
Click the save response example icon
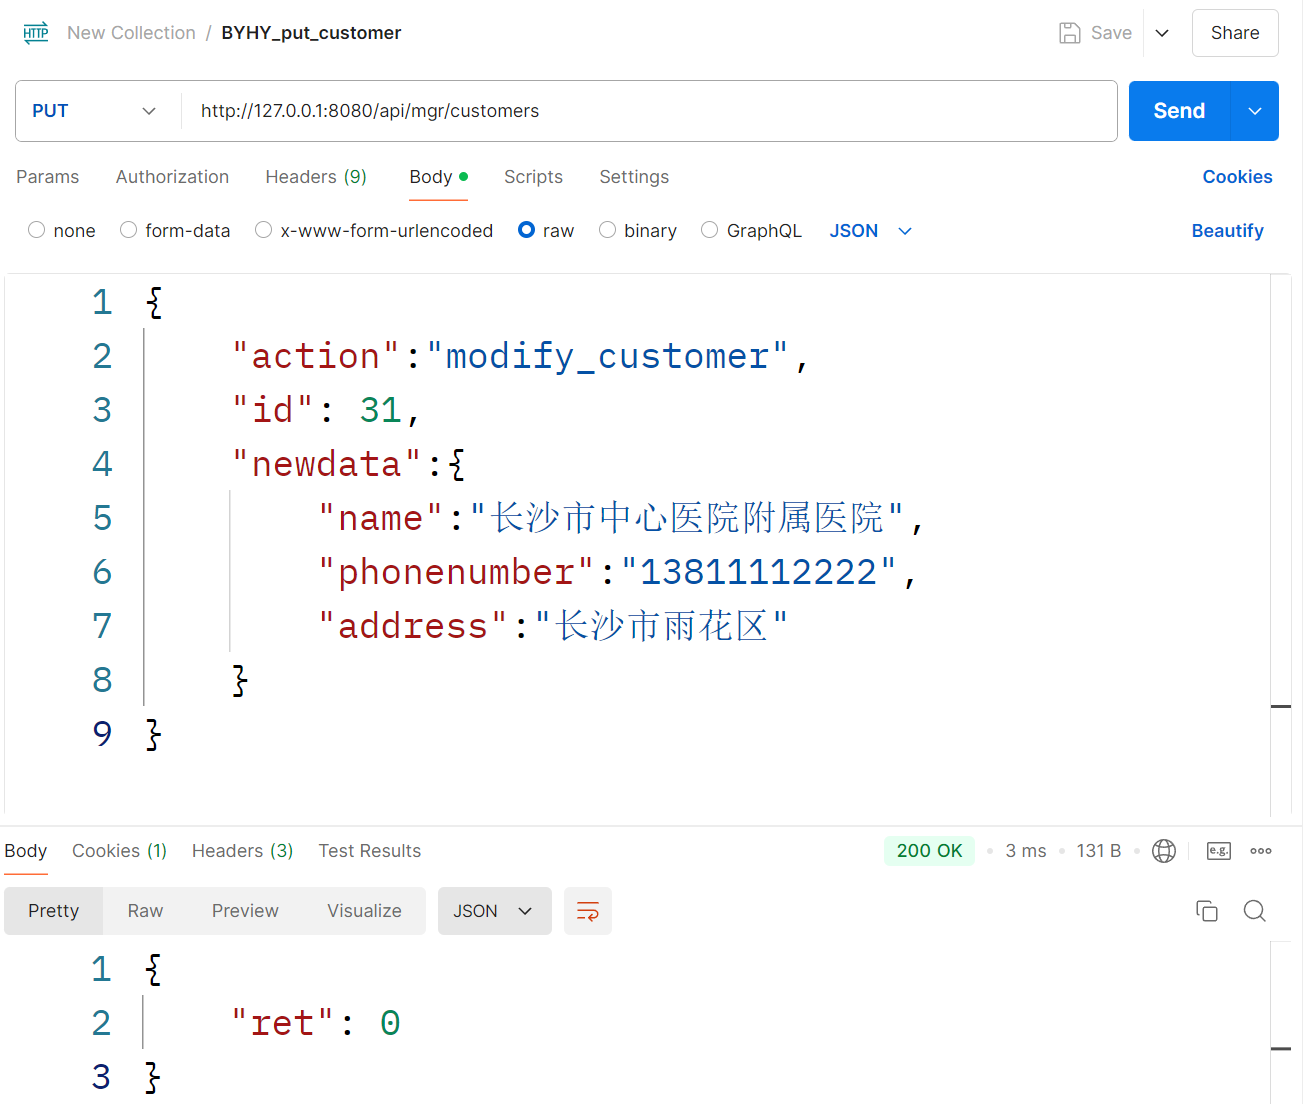coord(1218,851)
